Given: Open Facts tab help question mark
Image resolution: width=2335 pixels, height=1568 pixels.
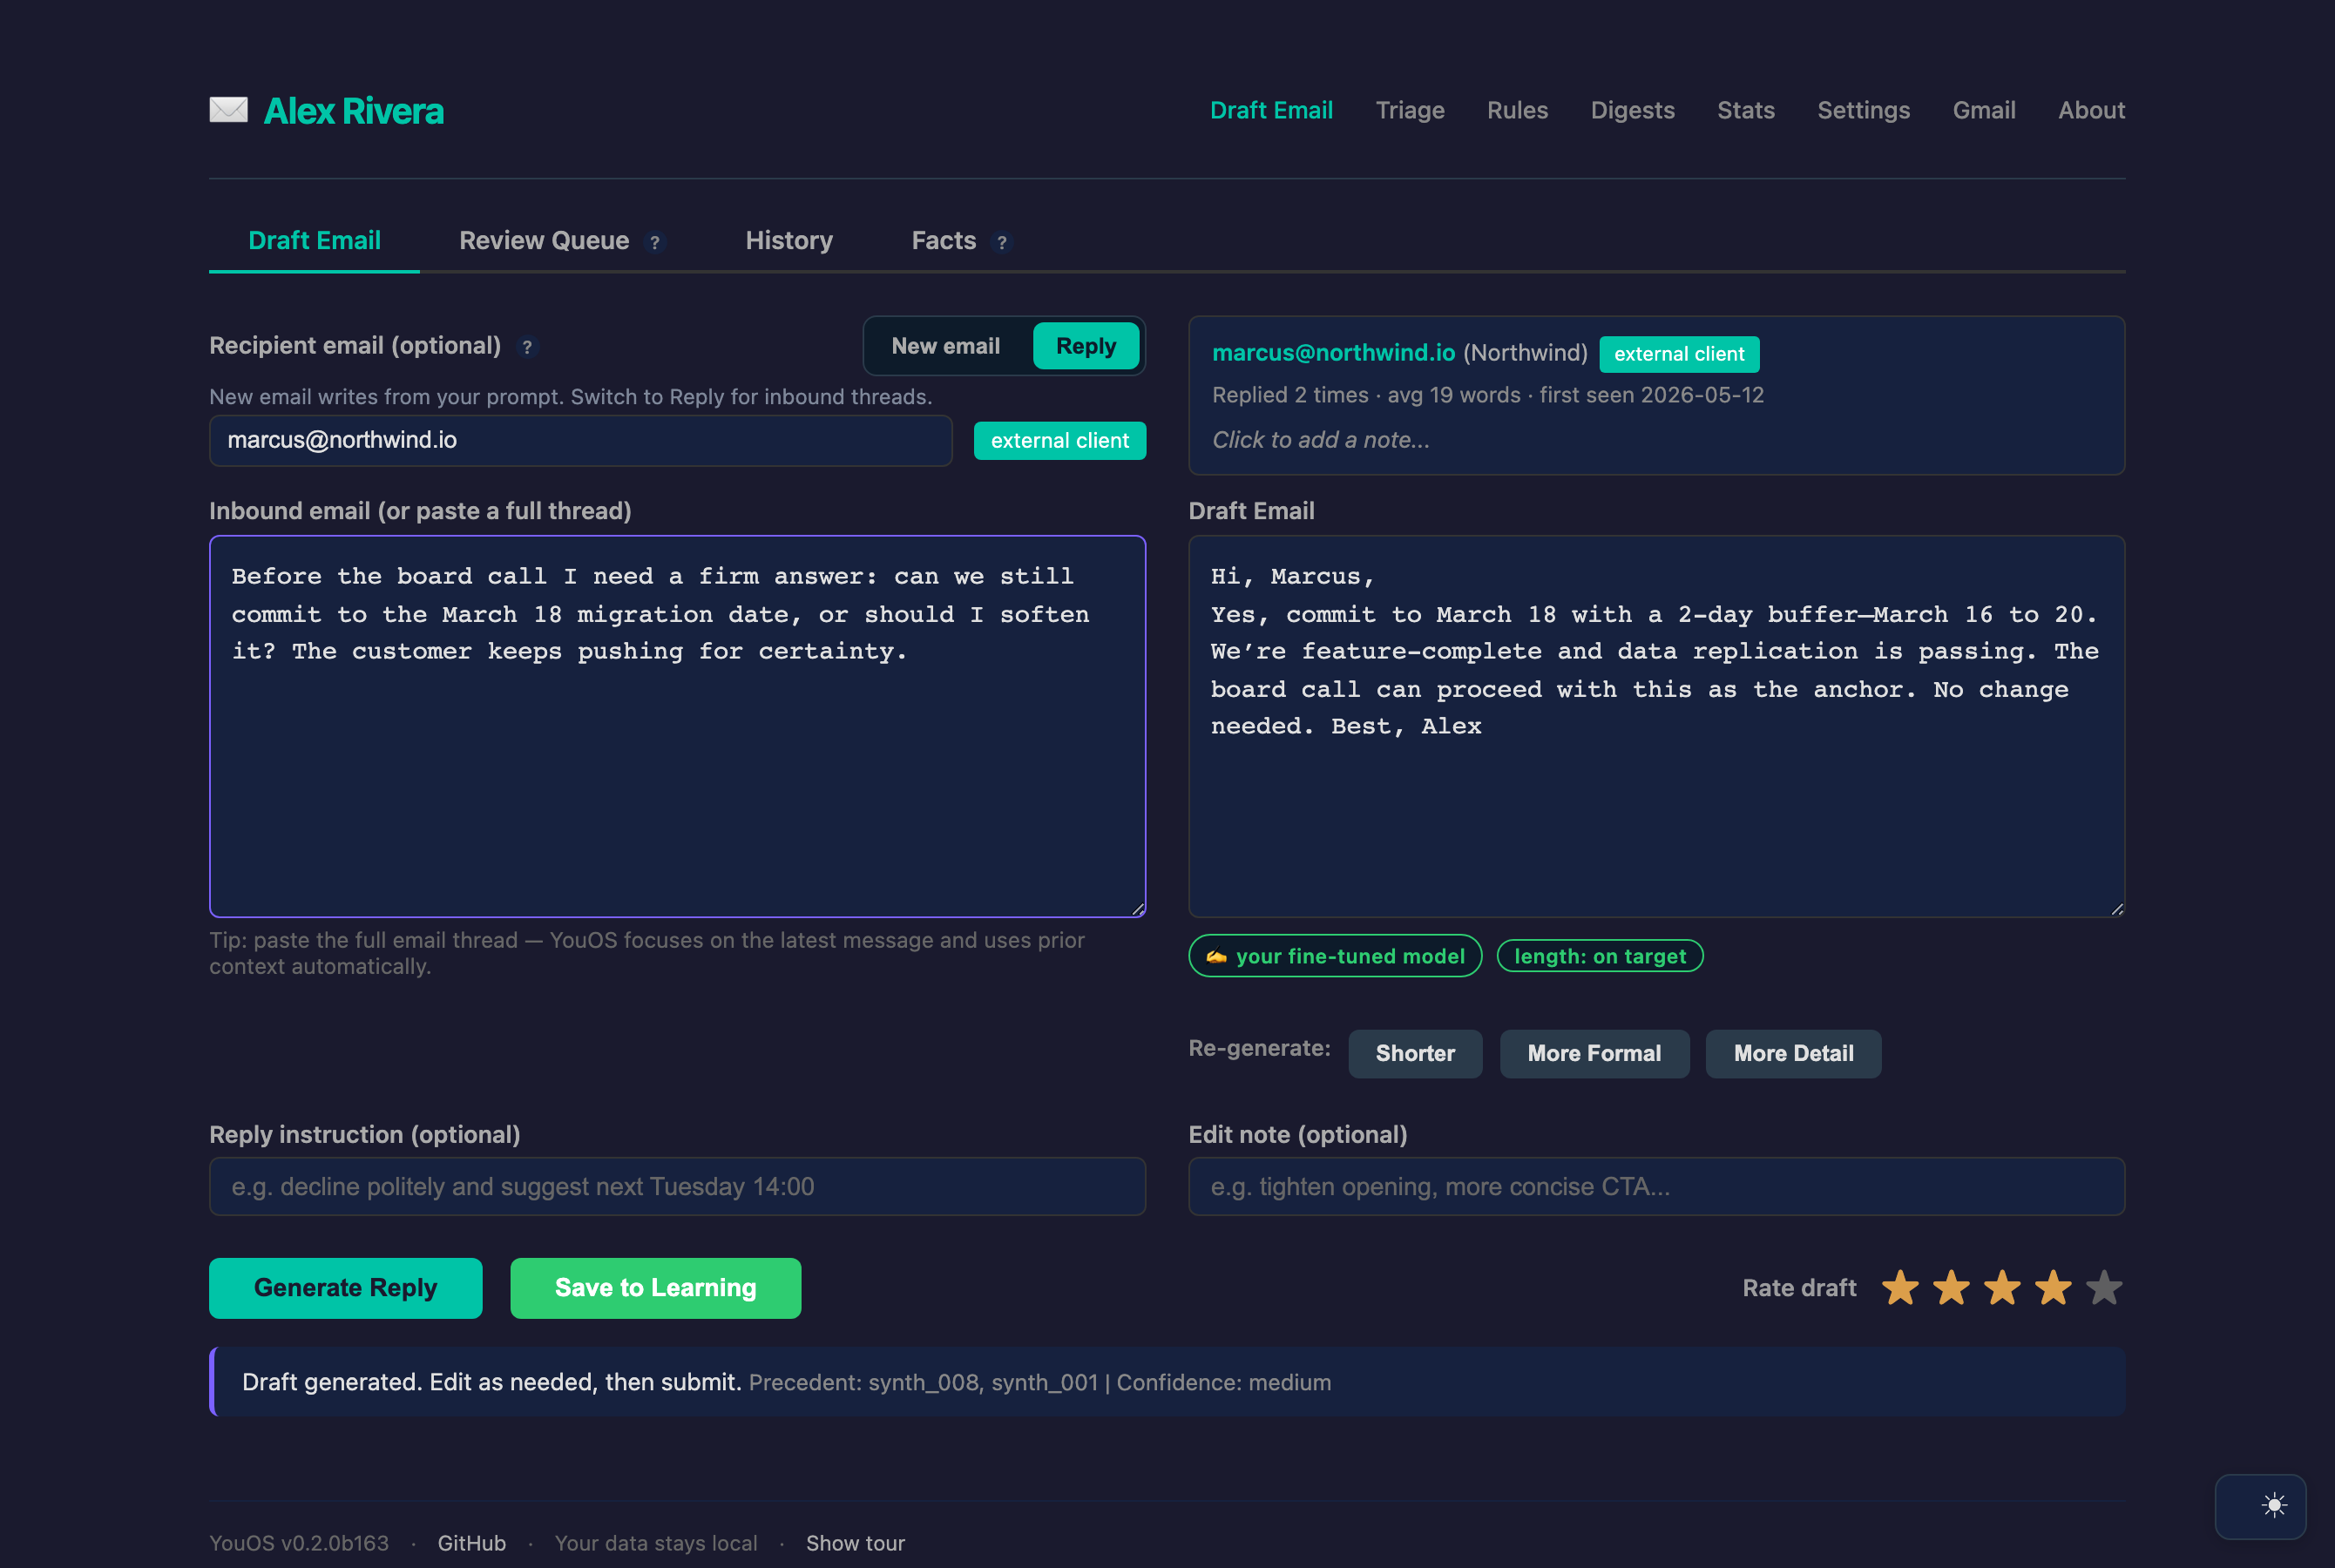Looking at the screenshot, I should click(1002, 242).
